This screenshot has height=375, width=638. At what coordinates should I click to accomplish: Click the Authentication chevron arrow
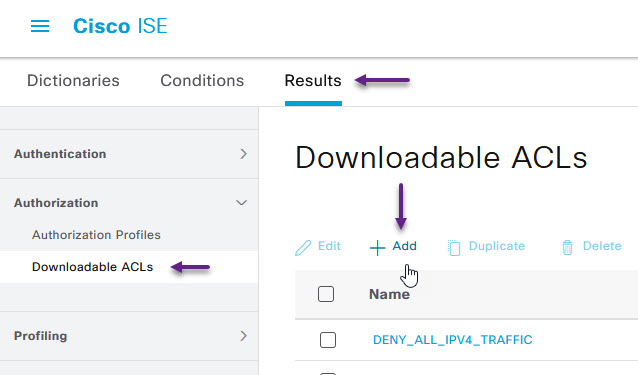pyautogui.click(x=243, y=154)
